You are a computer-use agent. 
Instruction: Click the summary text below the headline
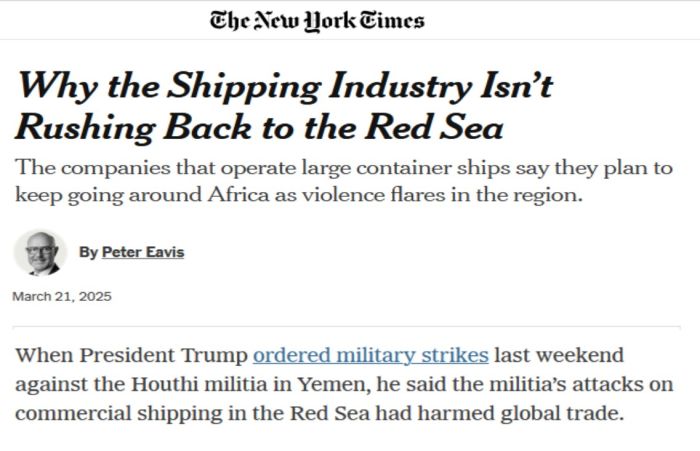pyautogui.click(x=345, y=180)
